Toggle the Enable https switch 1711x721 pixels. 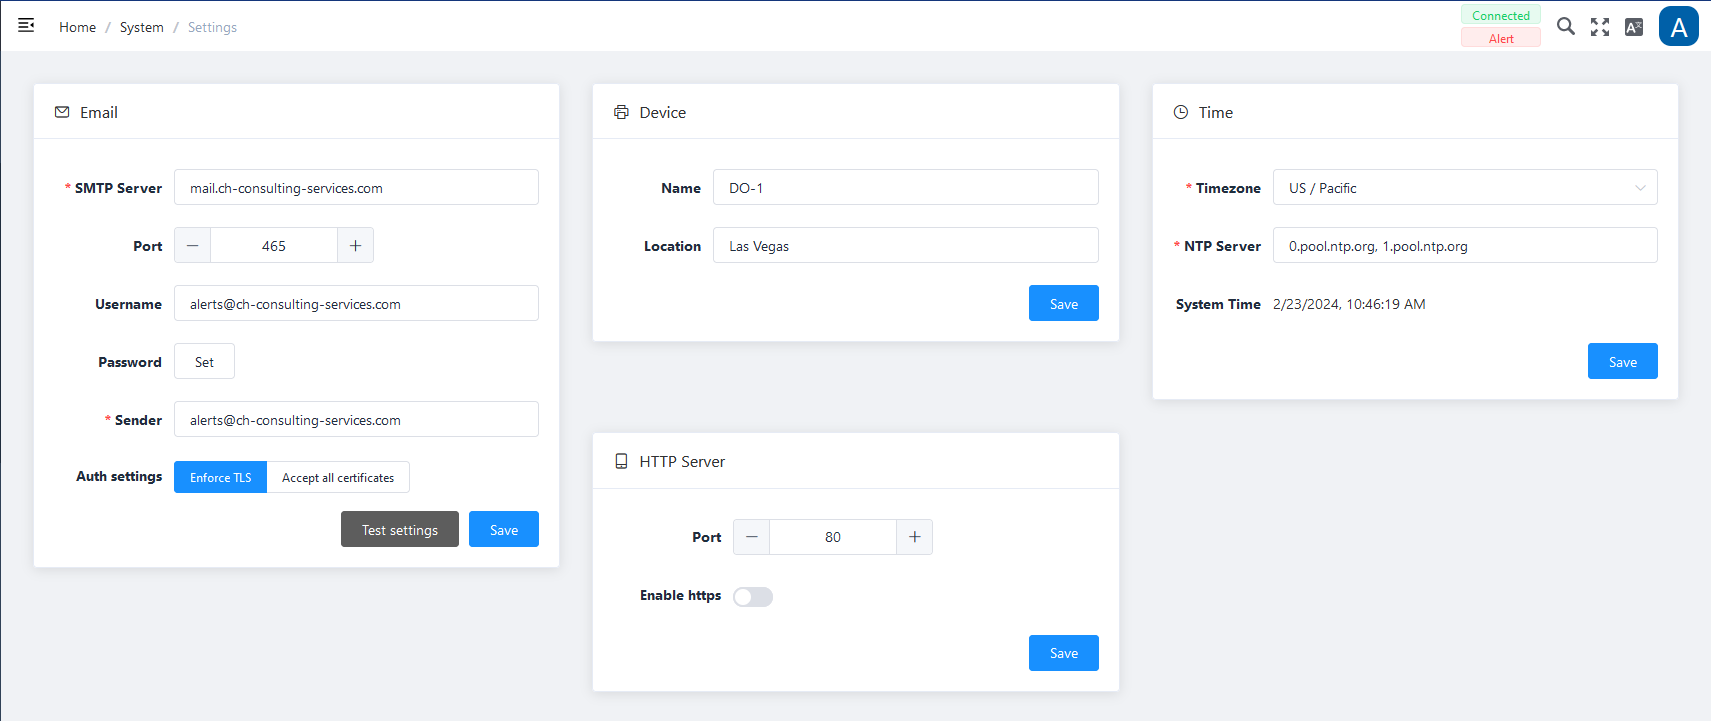[x=753, y=597]
